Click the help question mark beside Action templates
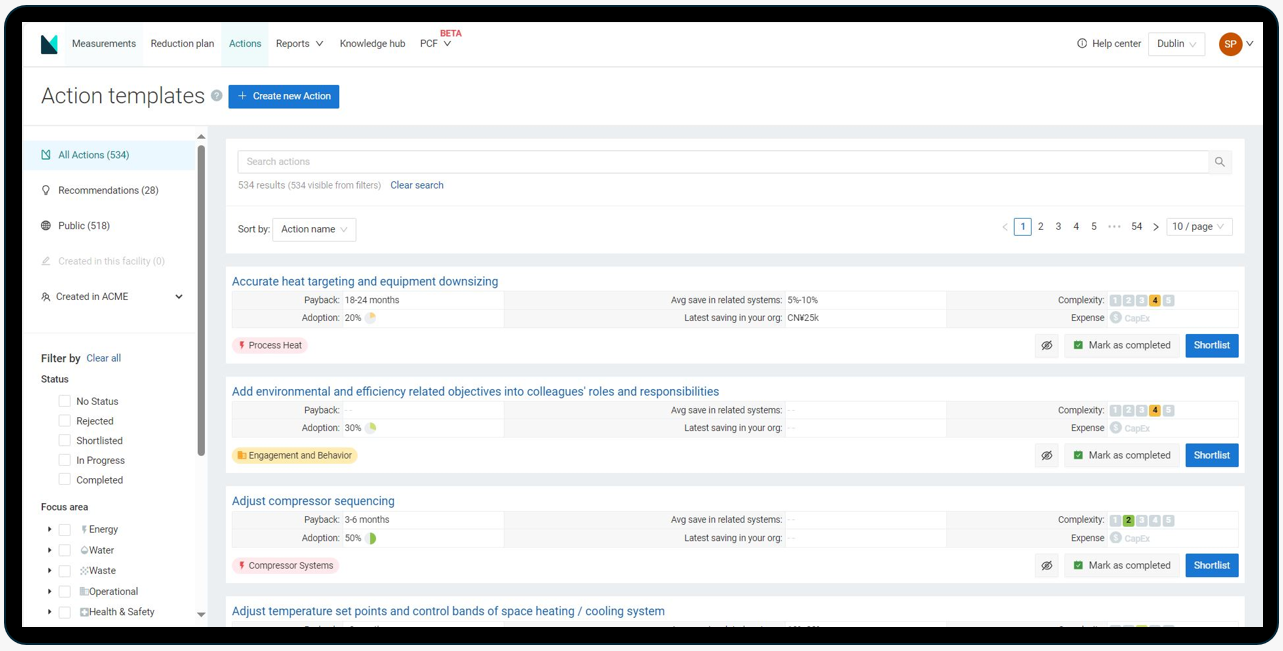Screen dimensions: 1283x651 [216, 96]
